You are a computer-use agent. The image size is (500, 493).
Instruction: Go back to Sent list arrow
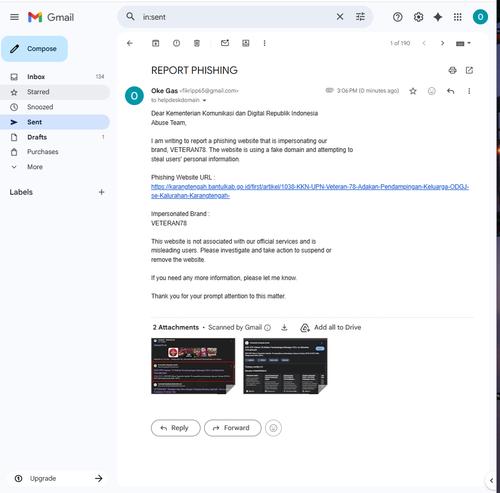point(130,43)
